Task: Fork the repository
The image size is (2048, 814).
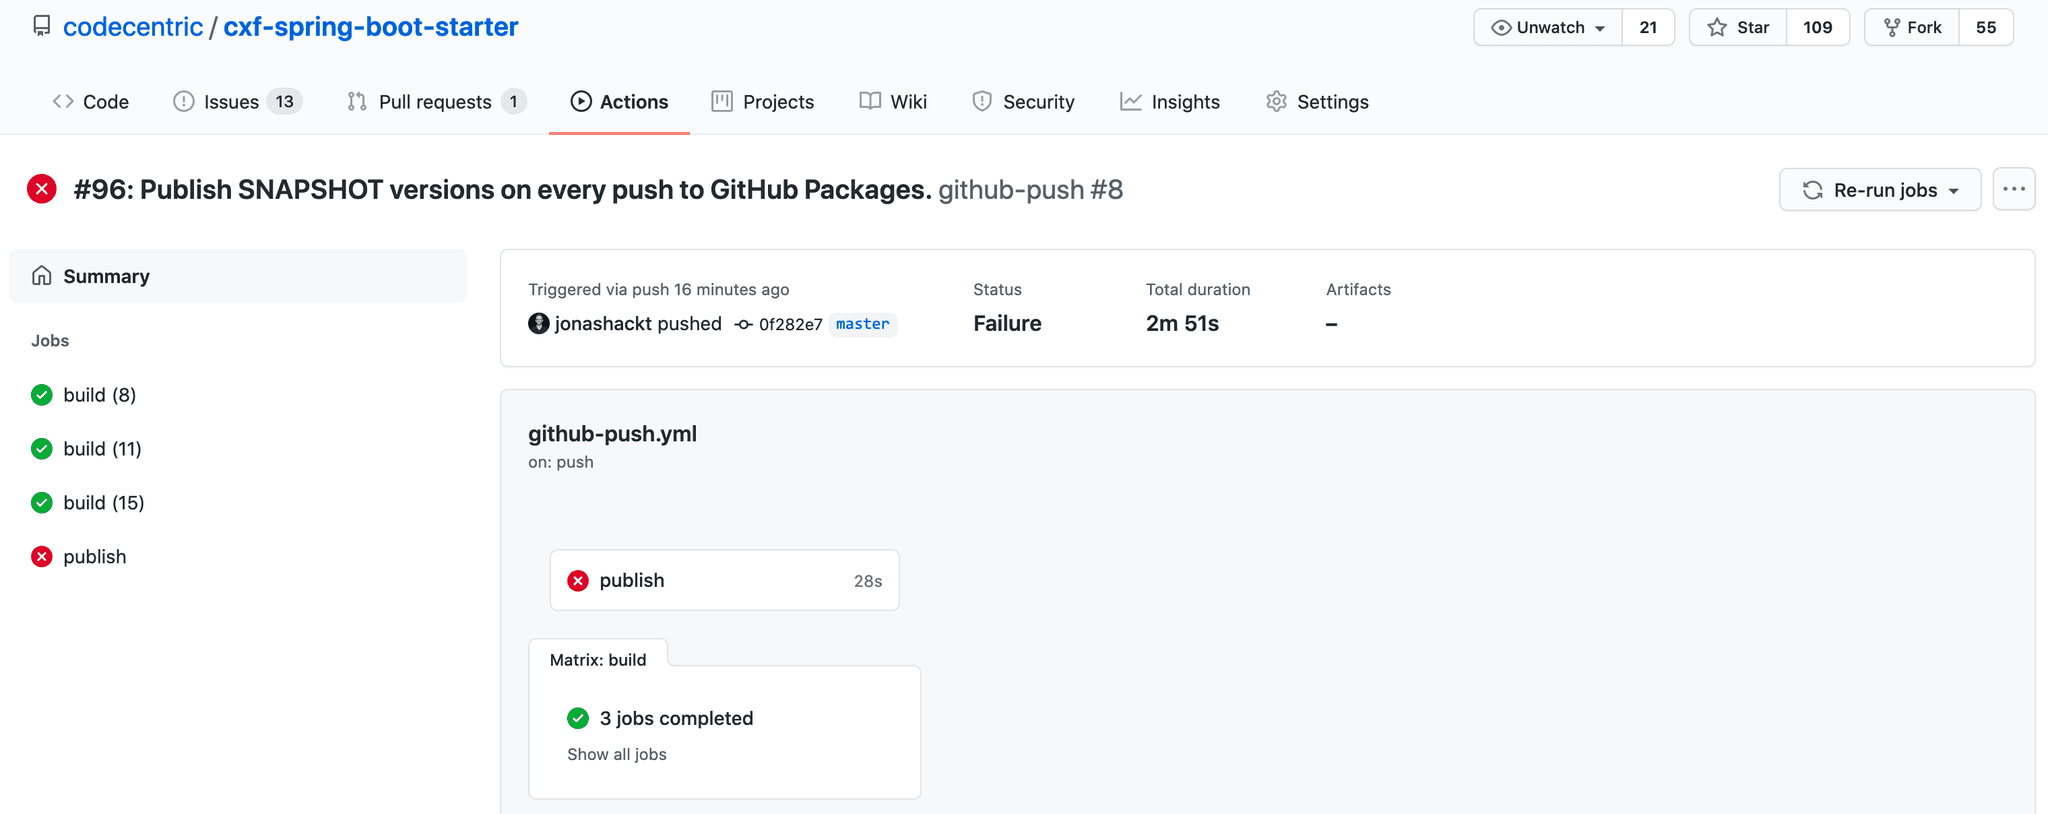Action: [x=1912, y=27]
